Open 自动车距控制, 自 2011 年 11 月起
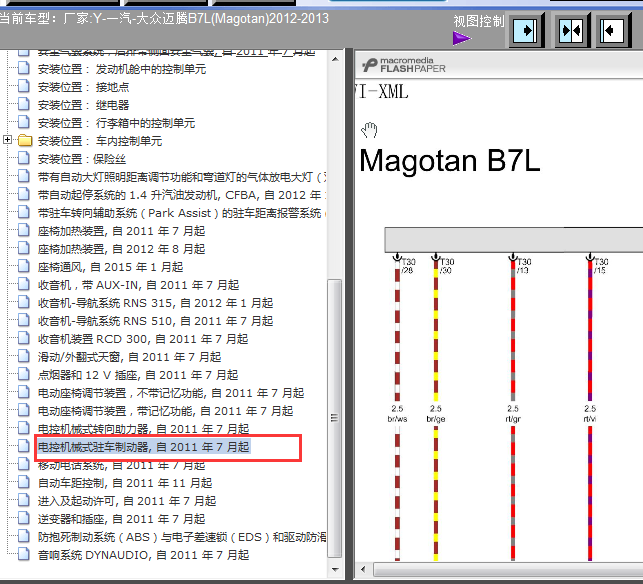The image size is (643, 584). 125,483
